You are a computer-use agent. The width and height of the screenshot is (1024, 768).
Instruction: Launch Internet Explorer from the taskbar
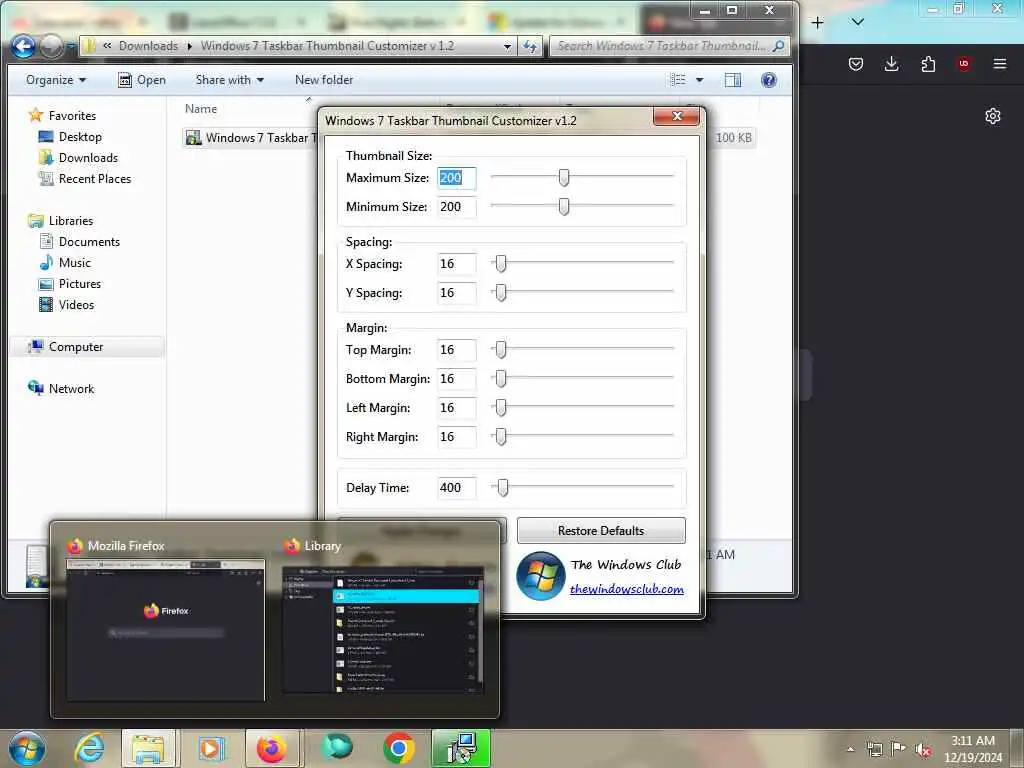pos(89,748)
